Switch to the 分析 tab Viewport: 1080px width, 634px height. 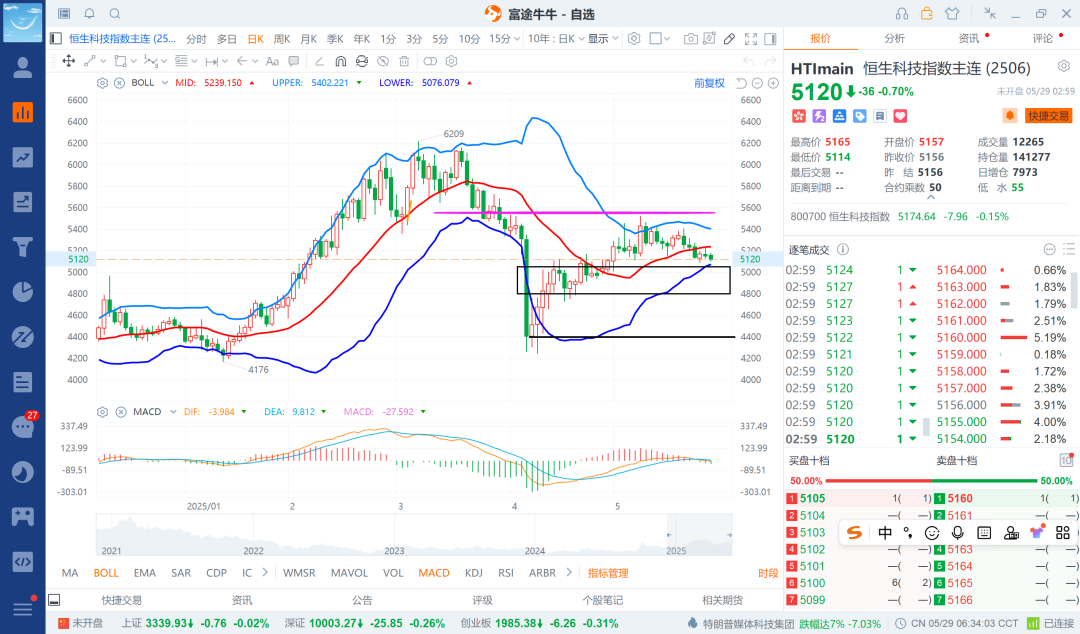pos(894,39)
